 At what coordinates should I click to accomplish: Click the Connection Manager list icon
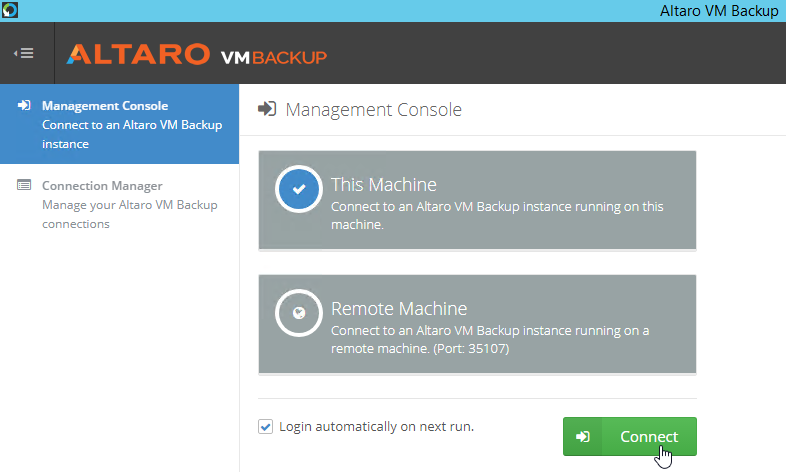24,185
